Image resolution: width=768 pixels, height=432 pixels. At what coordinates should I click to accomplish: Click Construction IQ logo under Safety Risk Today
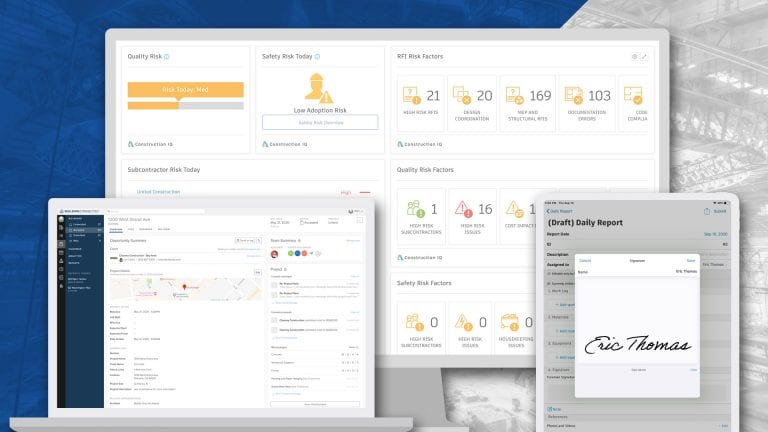coord(285,144)
